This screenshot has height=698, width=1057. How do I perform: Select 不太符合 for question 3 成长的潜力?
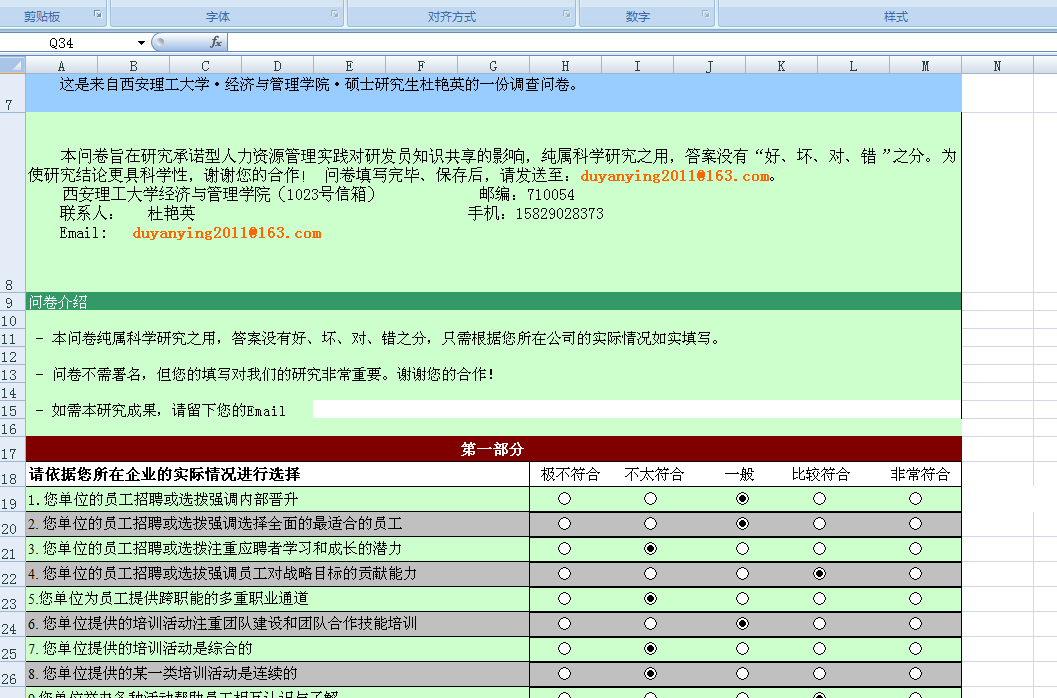[650, 549]
